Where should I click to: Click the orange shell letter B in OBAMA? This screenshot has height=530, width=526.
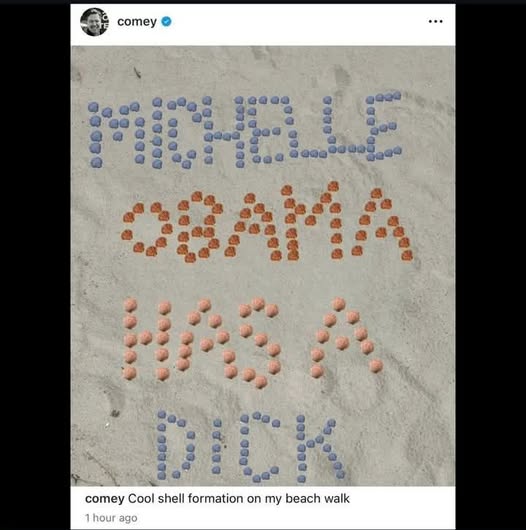[x=199, y=227]
